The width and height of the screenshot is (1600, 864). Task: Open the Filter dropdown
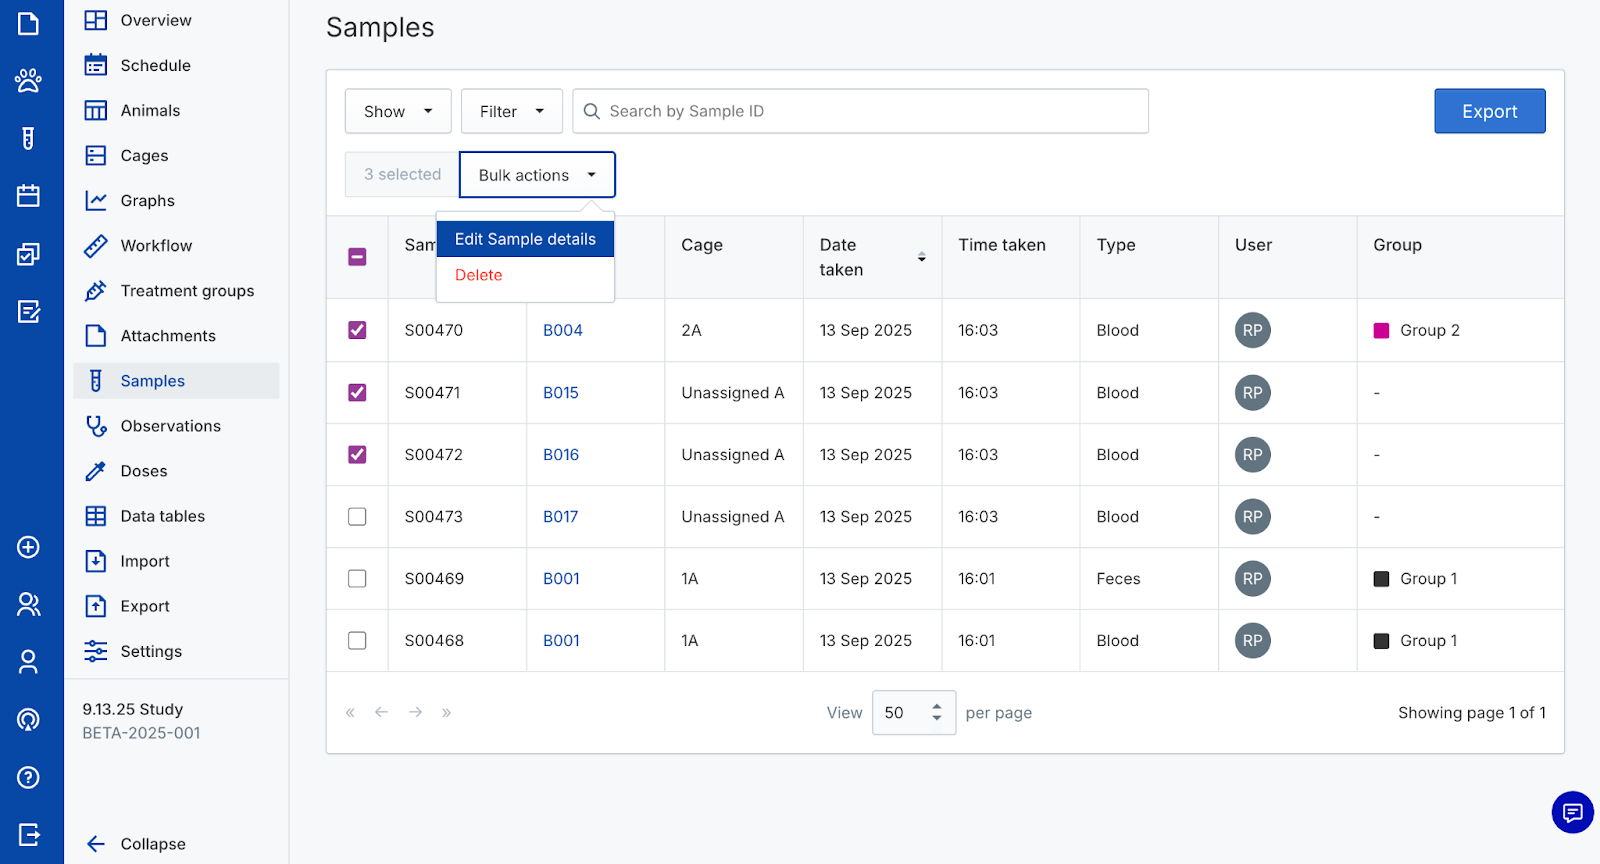(x=511, y=111)
